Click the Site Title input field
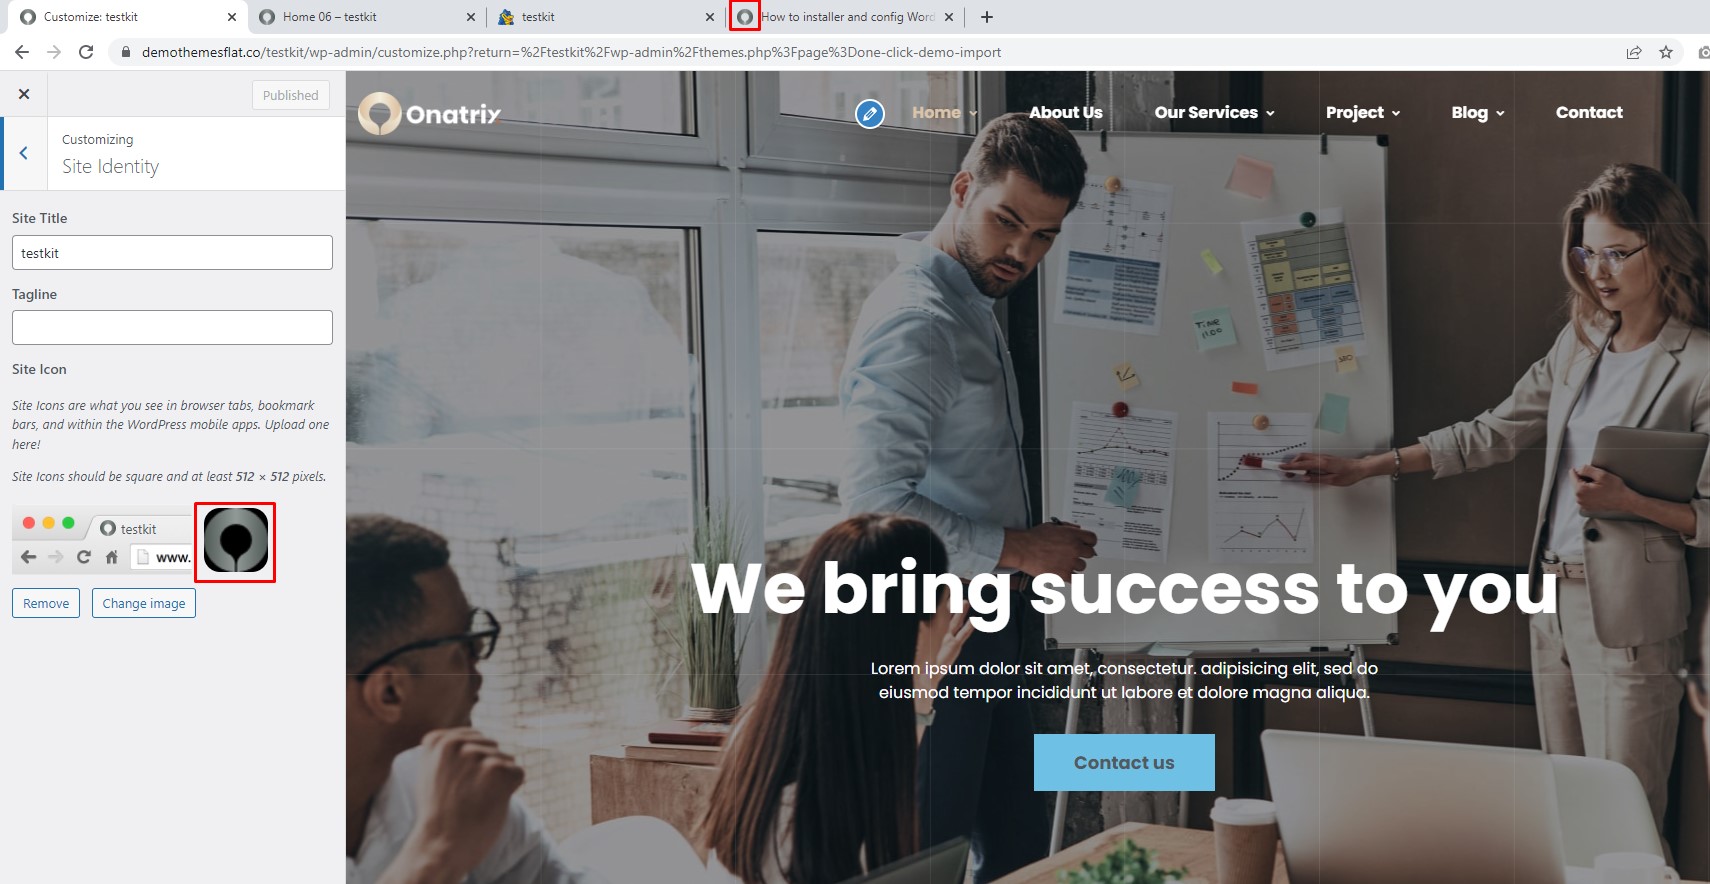The height and width of the screenshot is (884, 1710). coord(172,253)
